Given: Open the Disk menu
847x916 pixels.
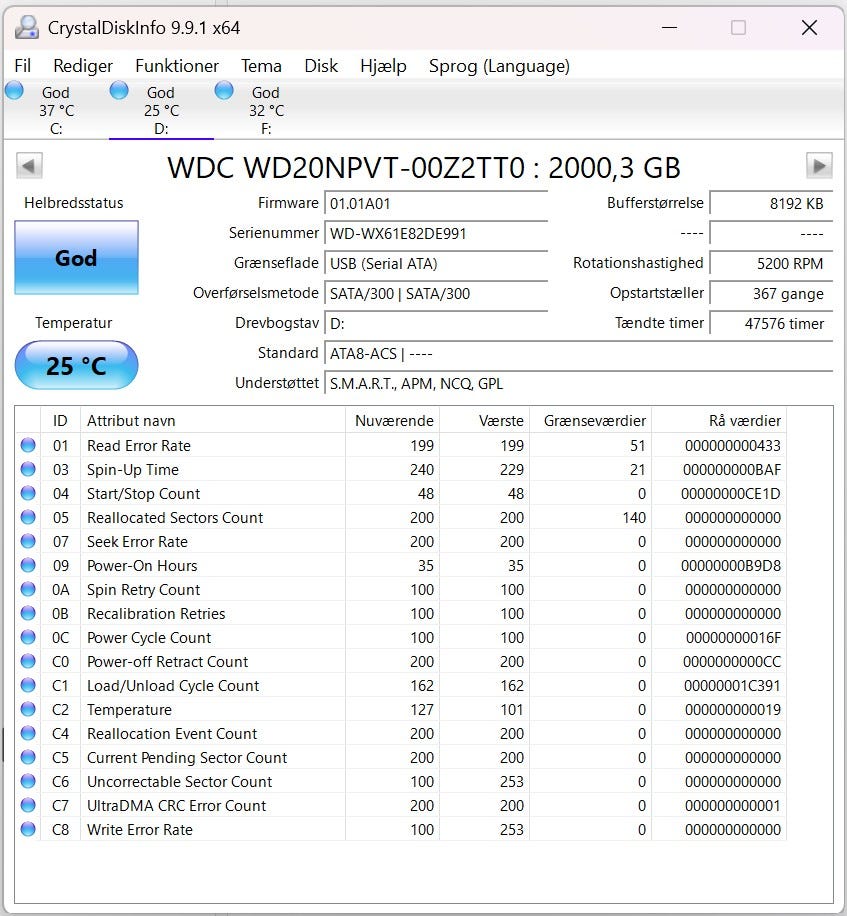Looking at the screenshot, I should 321,66.
